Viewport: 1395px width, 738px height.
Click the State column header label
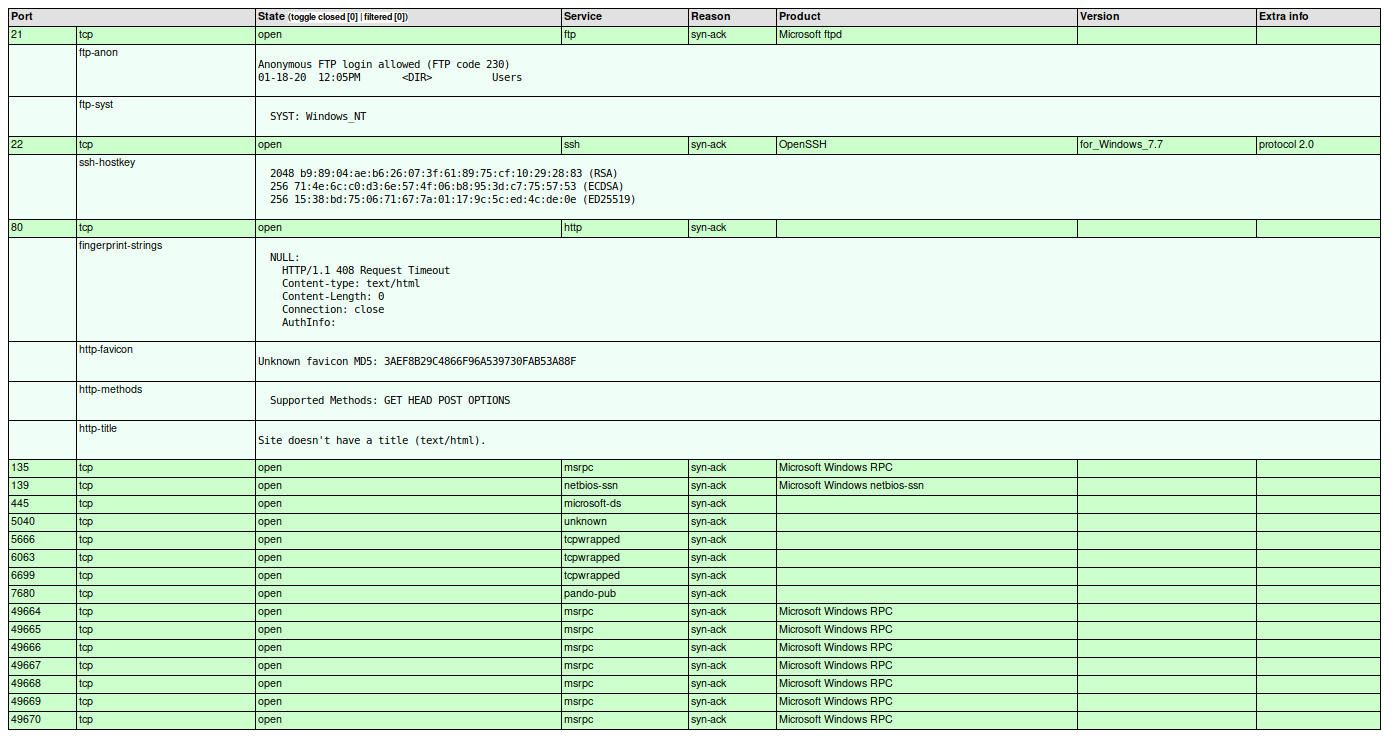271,17
